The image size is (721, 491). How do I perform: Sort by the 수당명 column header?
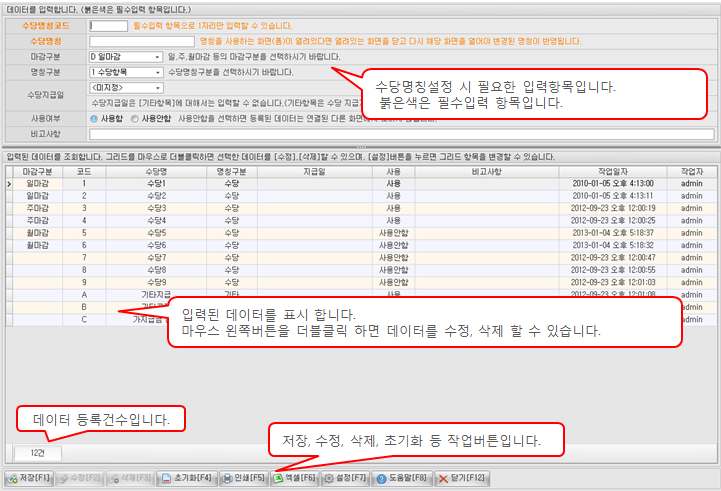click(x=156, y=171)
